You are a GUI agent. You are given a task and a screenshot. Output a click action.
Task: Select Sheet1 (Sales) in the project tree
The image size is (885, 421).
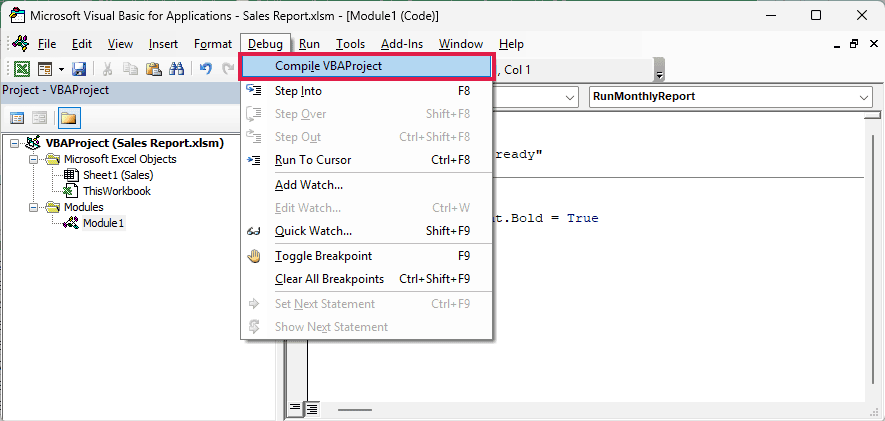[x=118, y=175]
